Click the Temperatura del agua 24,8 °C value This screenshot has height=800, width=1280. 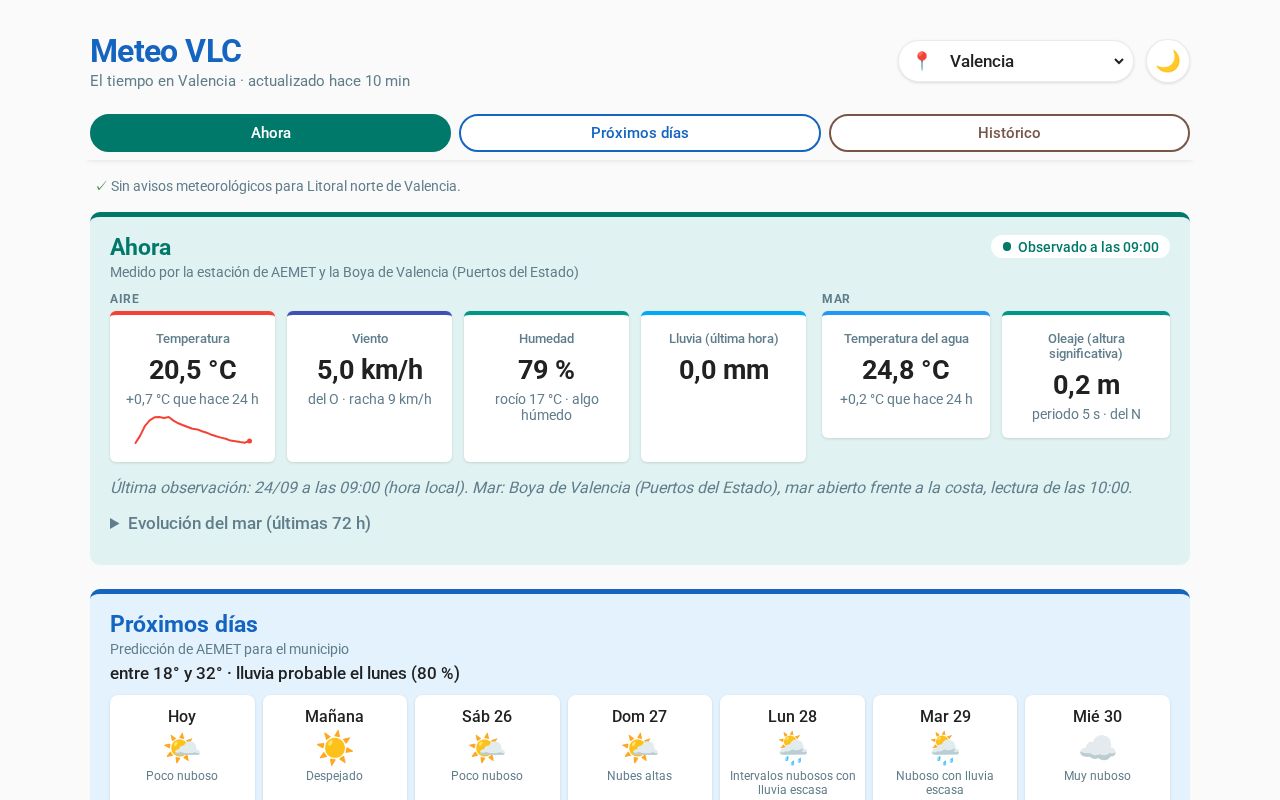click(x=906, y=370)
